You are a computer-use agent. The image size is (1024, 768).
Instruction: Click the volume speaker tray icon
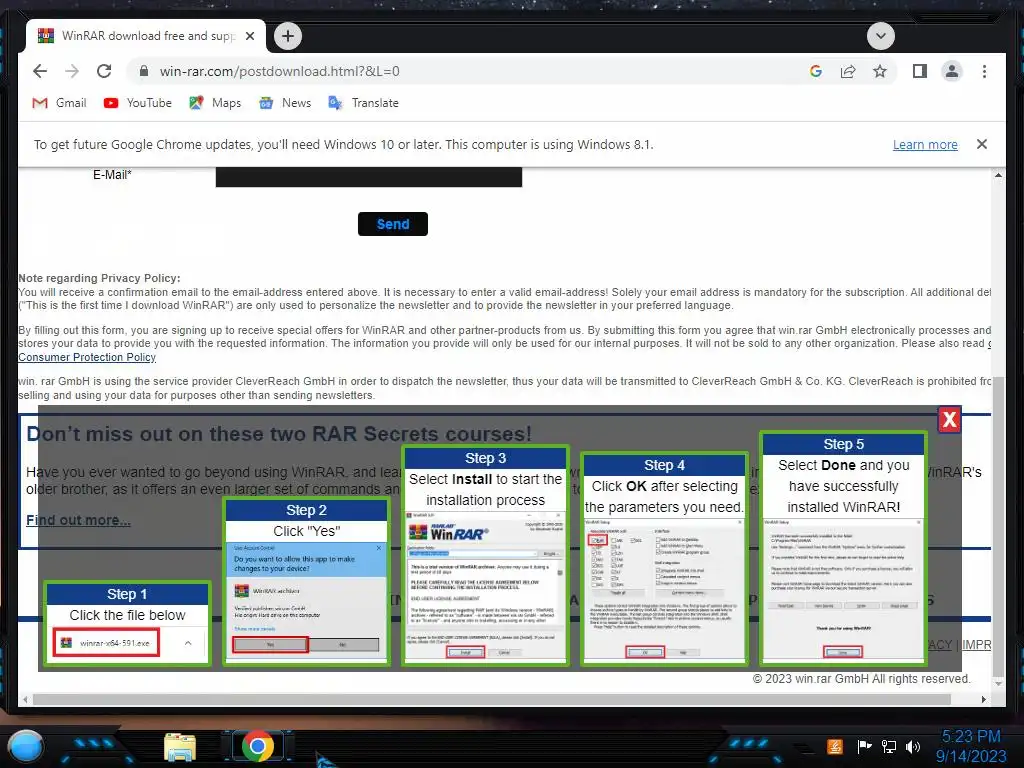913,746
